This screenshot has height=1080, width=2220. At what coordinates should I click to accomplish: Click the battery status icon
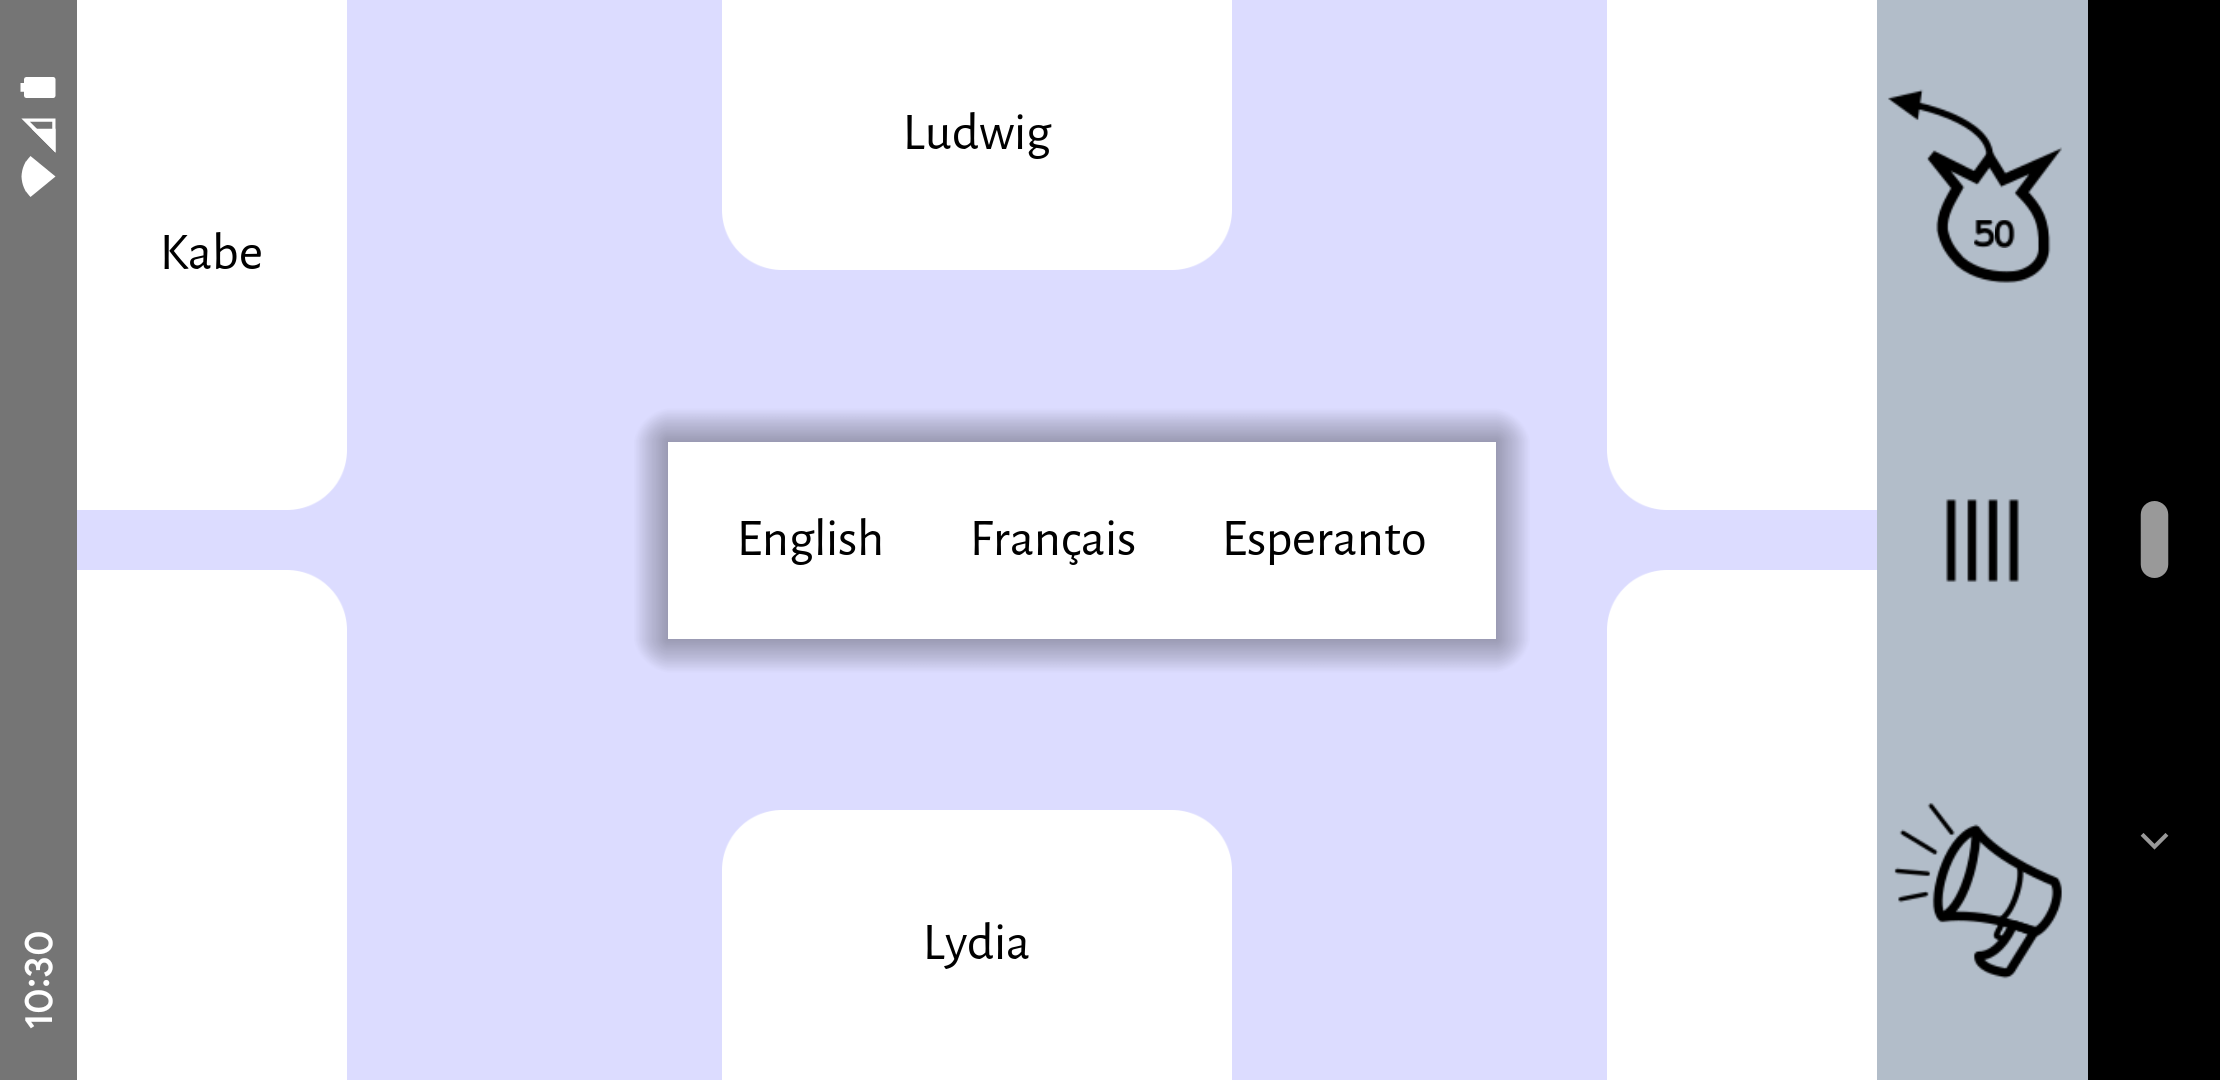[x=39, y=87]
